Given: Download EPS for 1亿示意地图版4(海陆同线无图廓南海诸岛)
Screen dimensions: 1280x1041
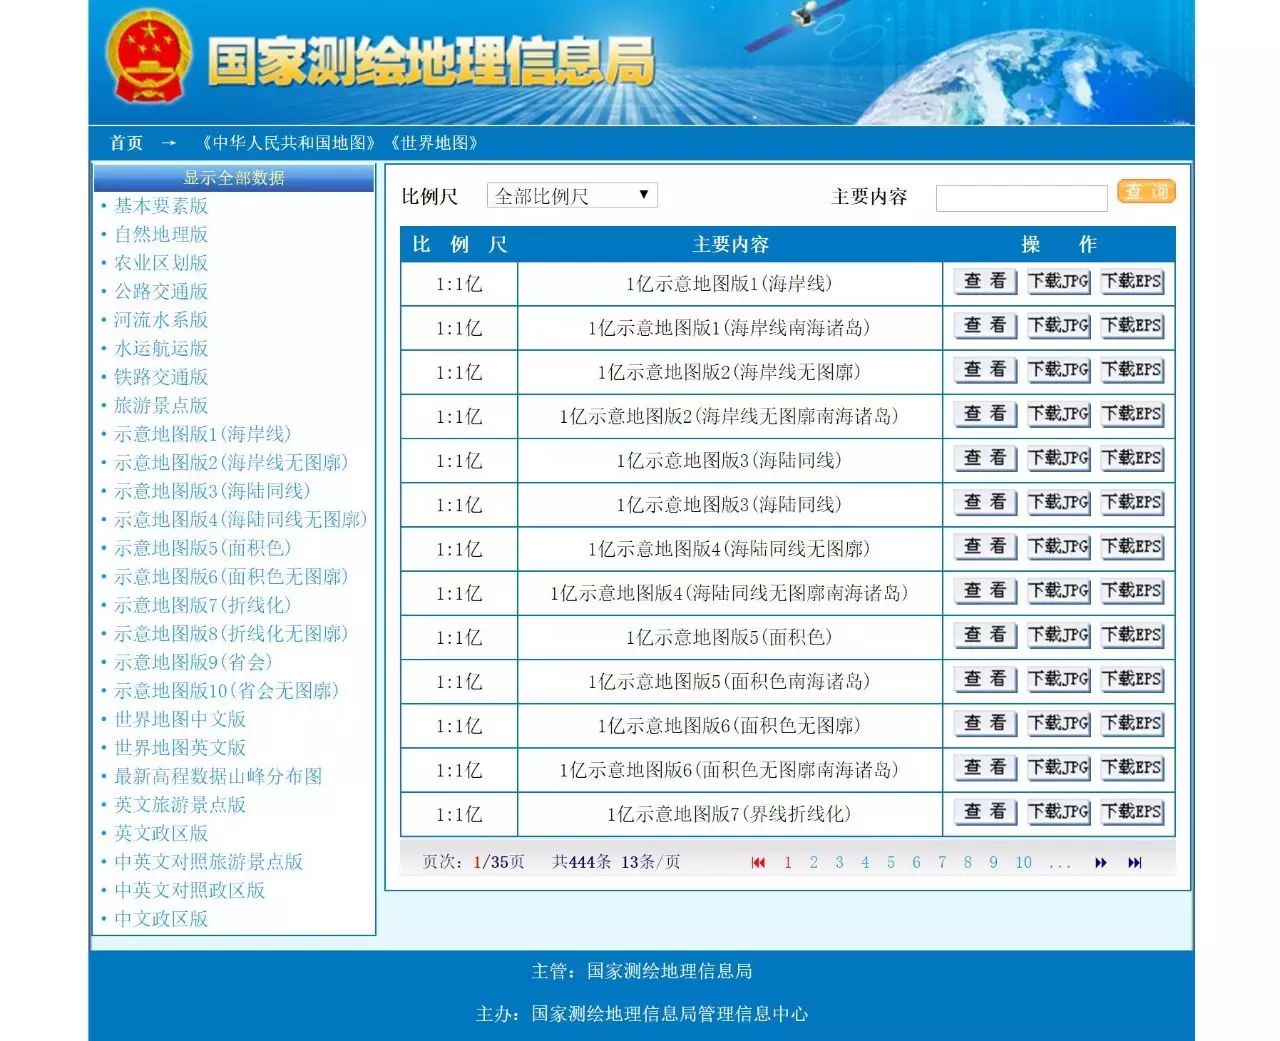Looking at the screenshot, I should coord(1132,591).
